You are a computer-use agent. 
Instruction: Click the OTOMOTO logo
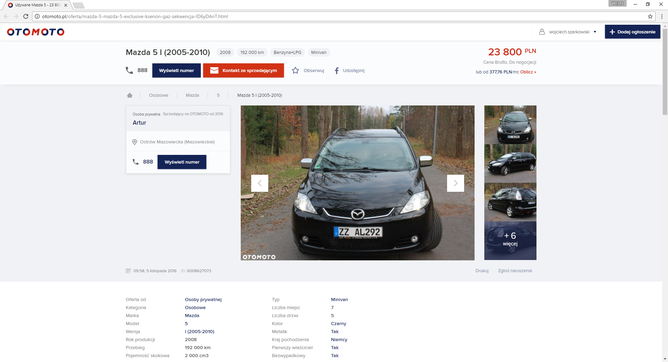(x=35, y=32)
